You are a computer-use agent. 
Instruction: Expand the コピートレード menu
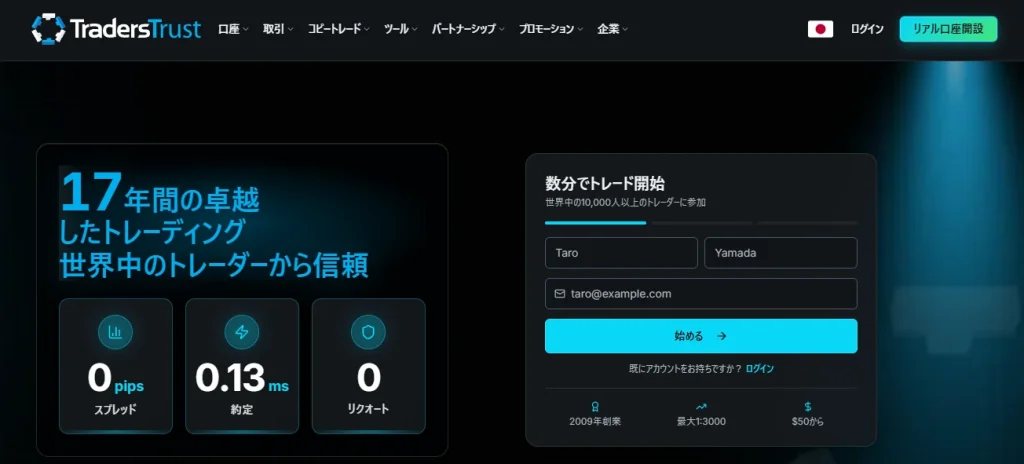(x=339, y=29)
